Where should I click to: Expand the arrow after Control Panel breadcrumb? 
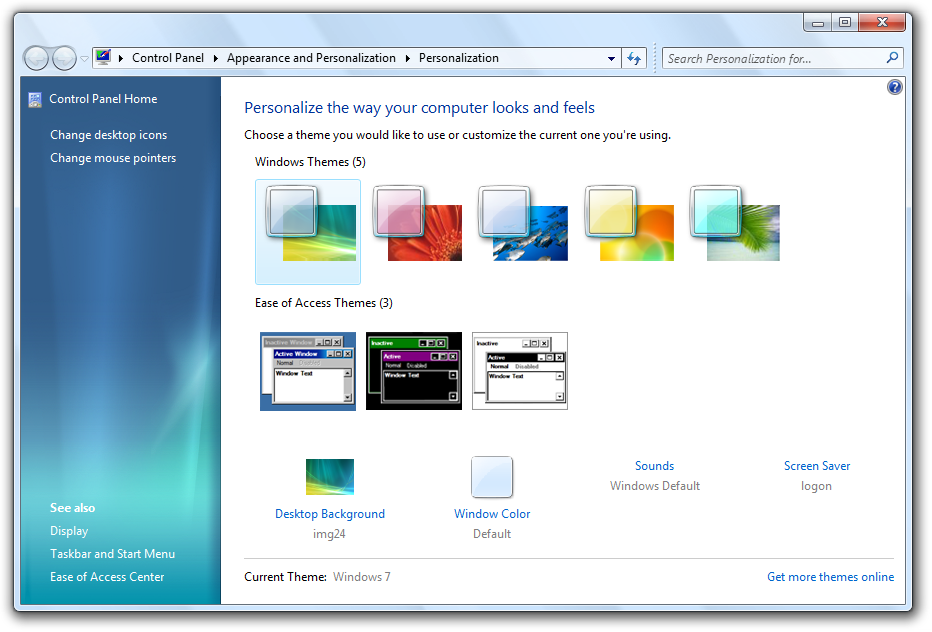(x=215, y=58)
